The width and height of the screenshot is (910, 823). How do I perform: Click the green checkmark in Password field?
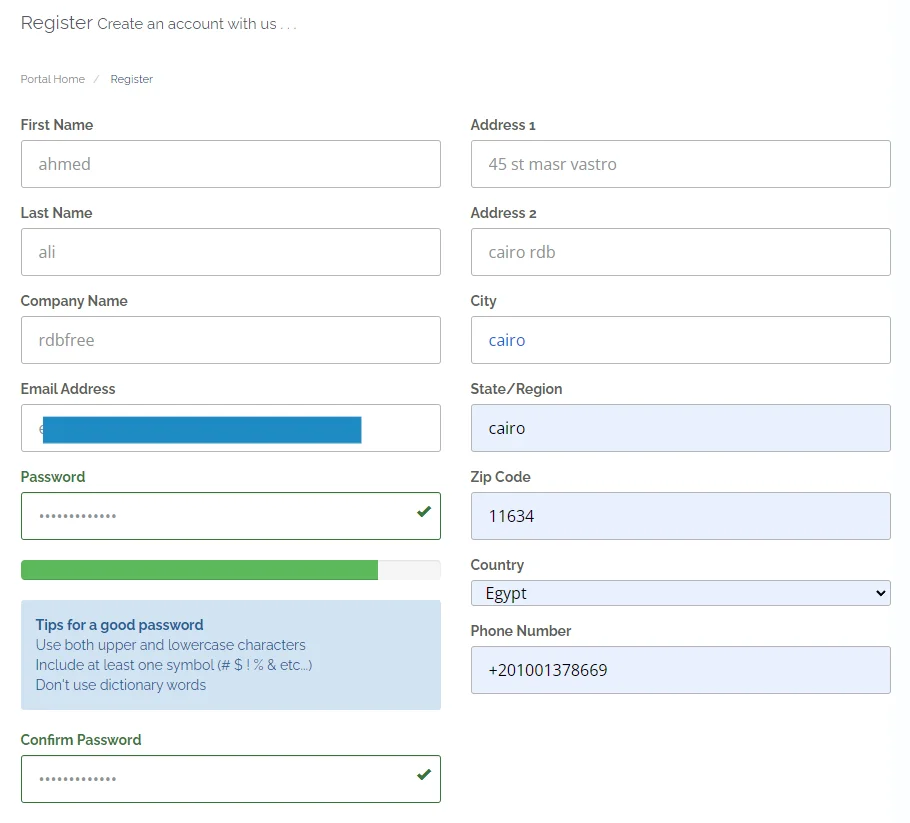[x=424, y=512]
